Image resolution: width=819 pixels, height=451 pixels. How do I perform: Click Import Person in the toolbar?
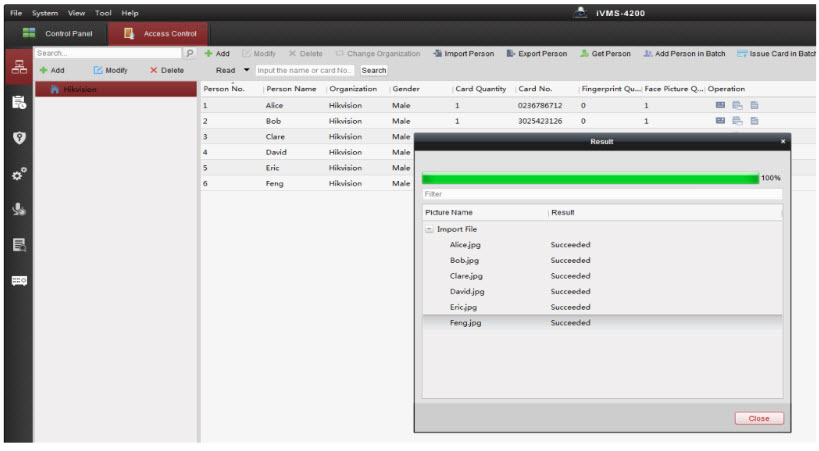463,53
